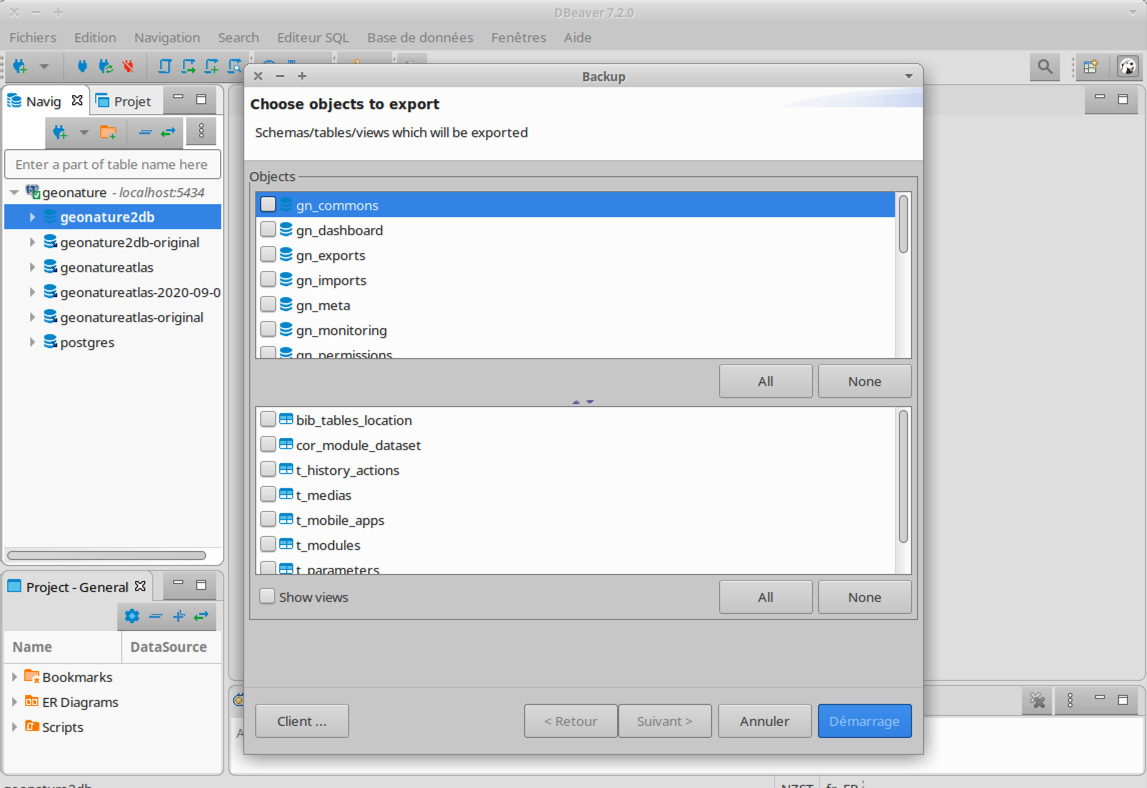The image size is (1147, 788).
Task: Click the orange new folder icon in the Navigator toolbar
Action: click(108, 132)
